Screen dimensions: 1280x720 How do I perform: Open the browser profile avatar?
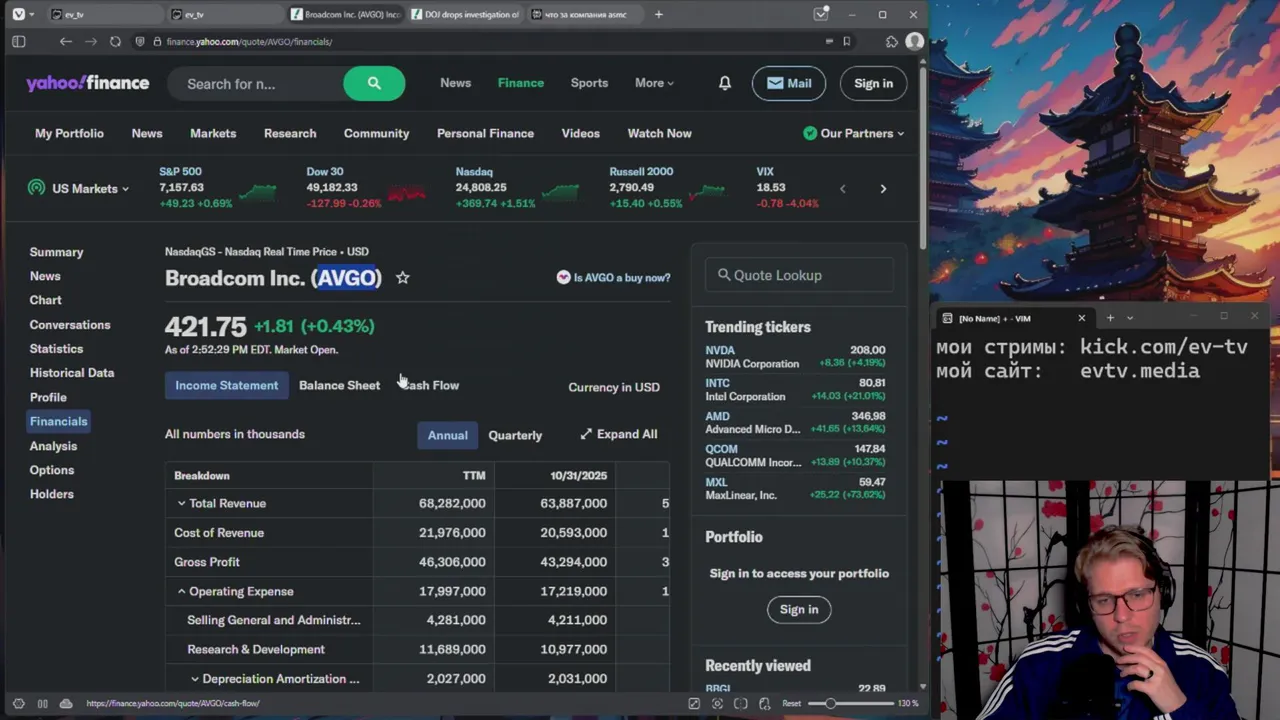click(x=914, y=41)
